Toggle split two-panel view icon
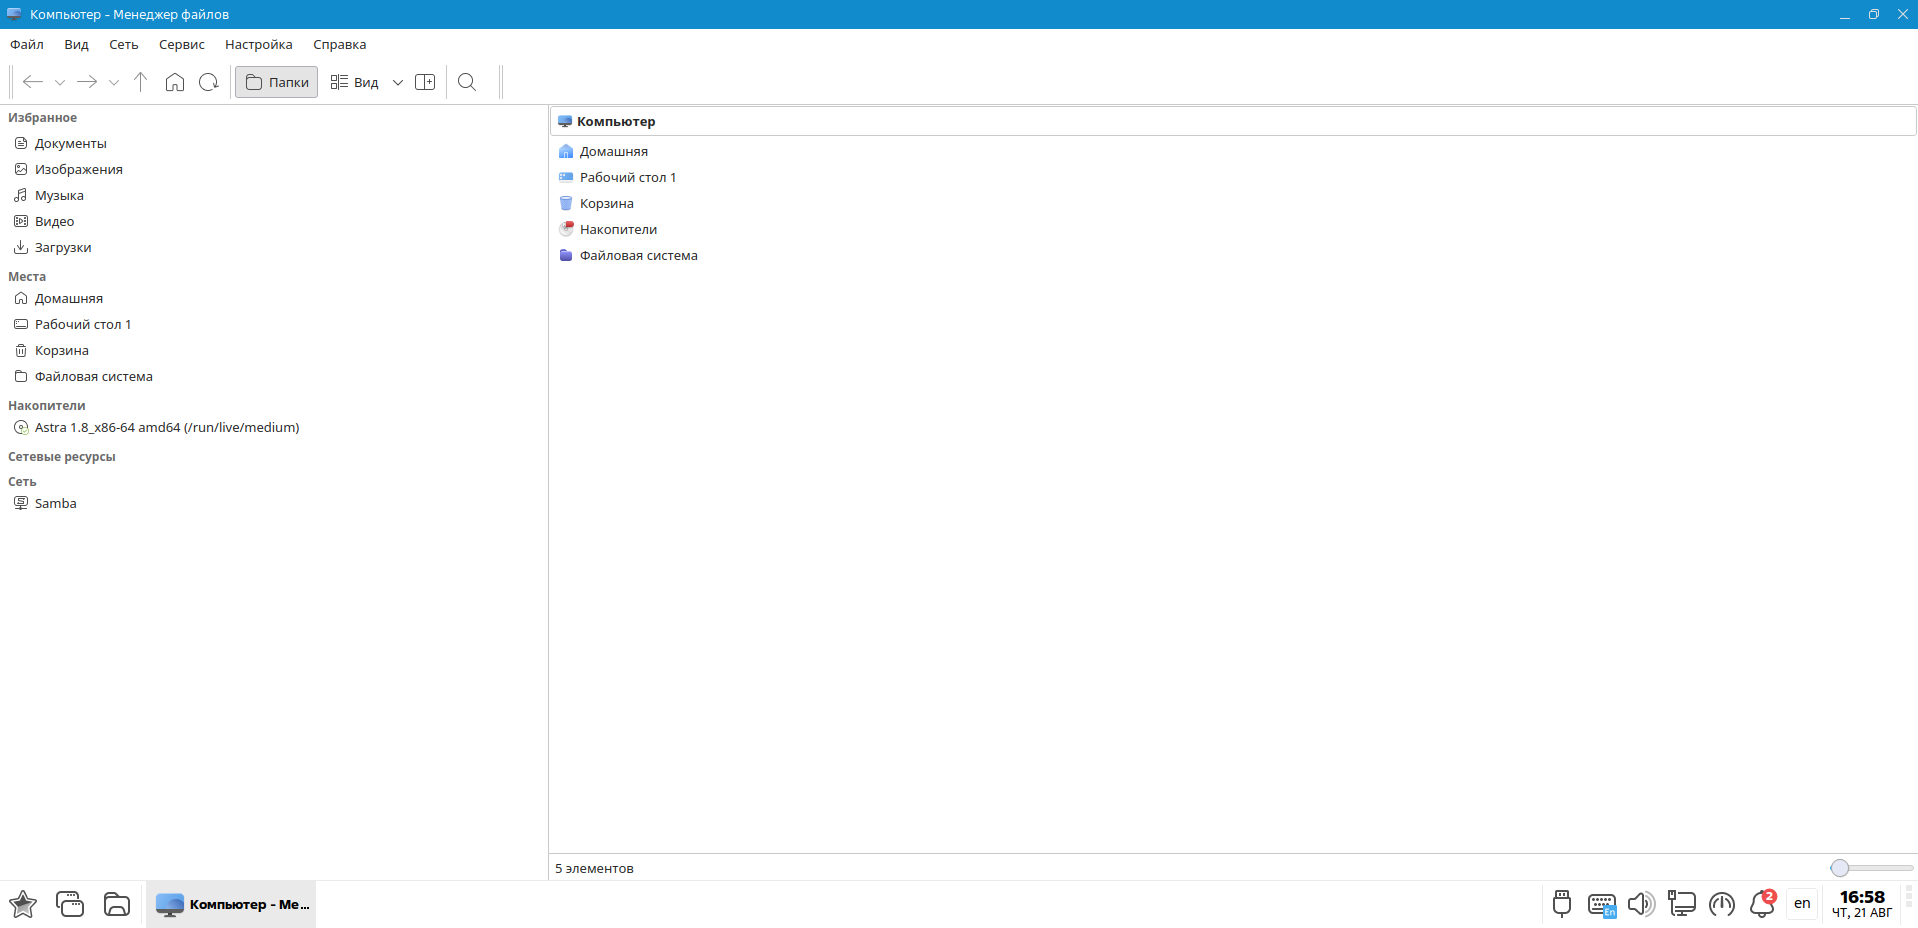Image resolution: width=1918 pixels, height=928 pixels. coord(425,82)
